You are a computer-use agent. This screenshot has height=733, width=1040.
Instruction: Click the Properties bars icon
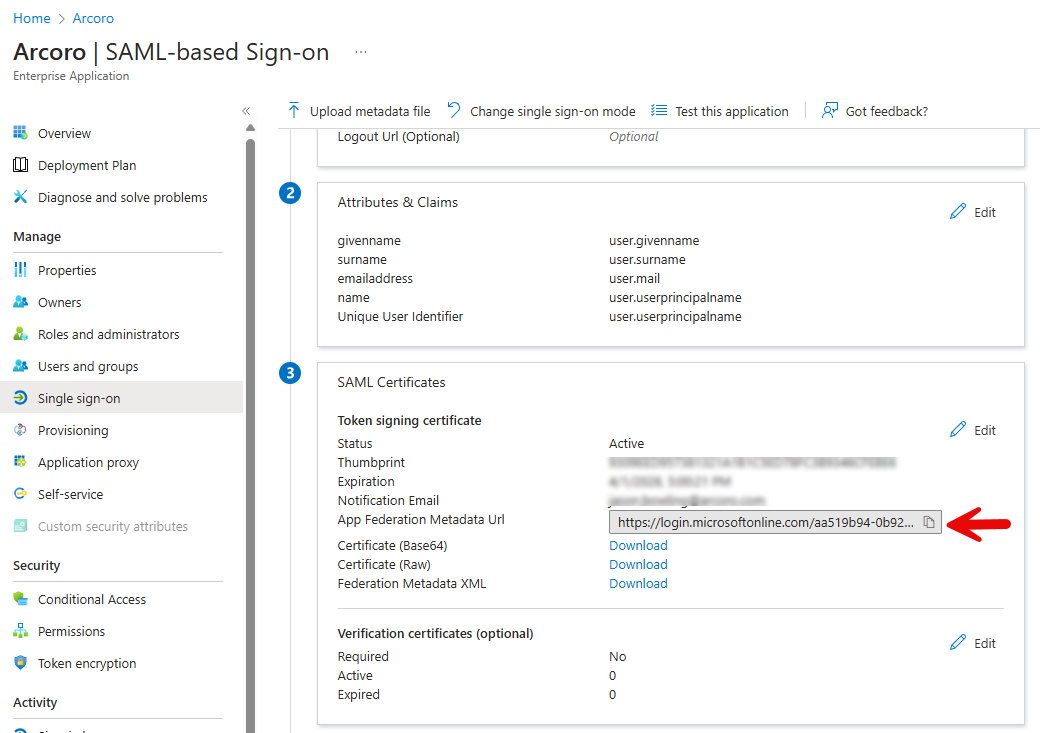click(x=21, y=269)
